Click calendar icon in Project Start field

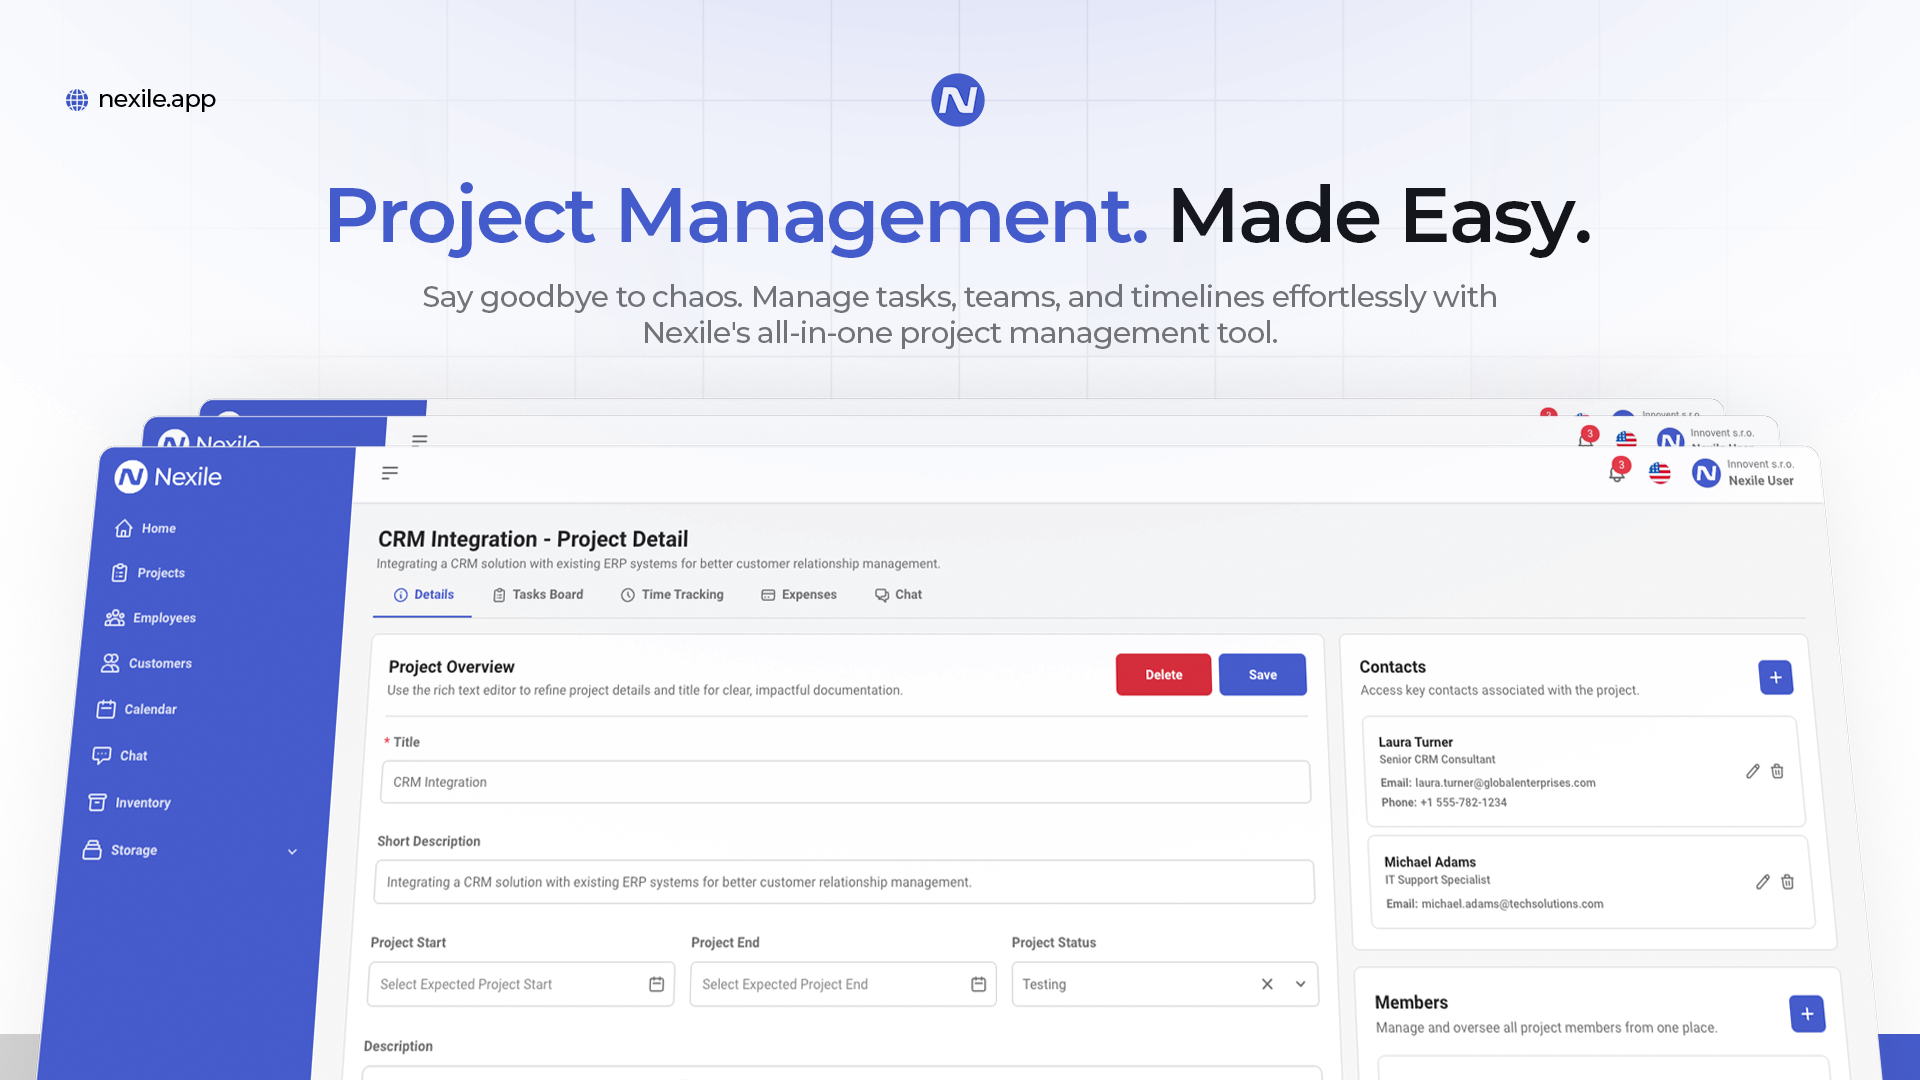pyautogui.click(x=656, y=984)
